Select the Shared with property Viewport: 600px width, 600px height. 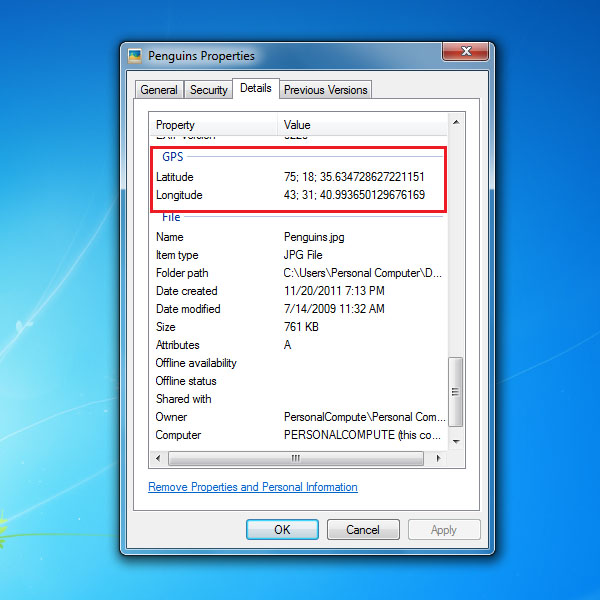pyautogui.click(x=184, y=399)
